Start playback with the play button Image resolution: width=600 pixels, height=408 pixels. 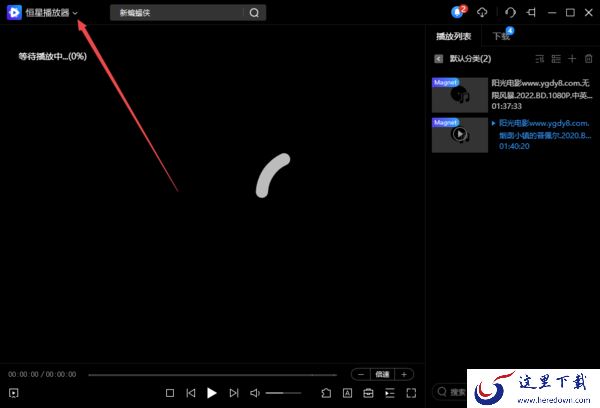point(212,393)
